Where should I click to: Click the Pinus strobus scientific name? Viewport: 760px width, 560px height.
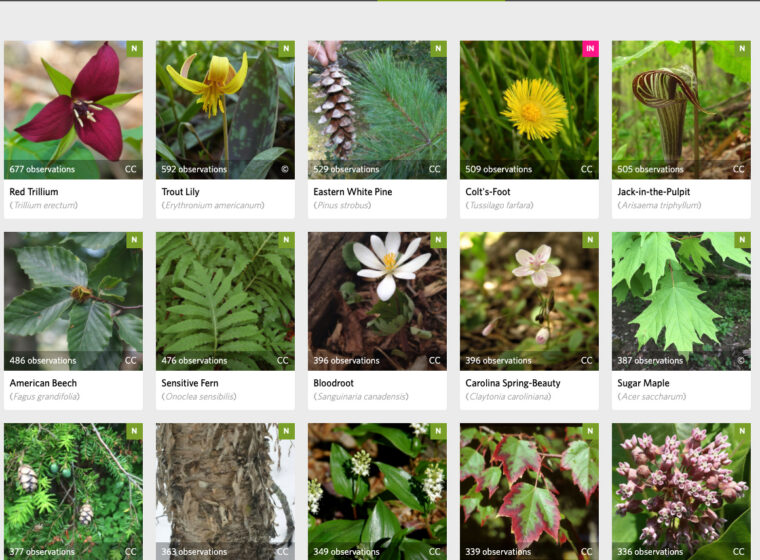point(342,205)
